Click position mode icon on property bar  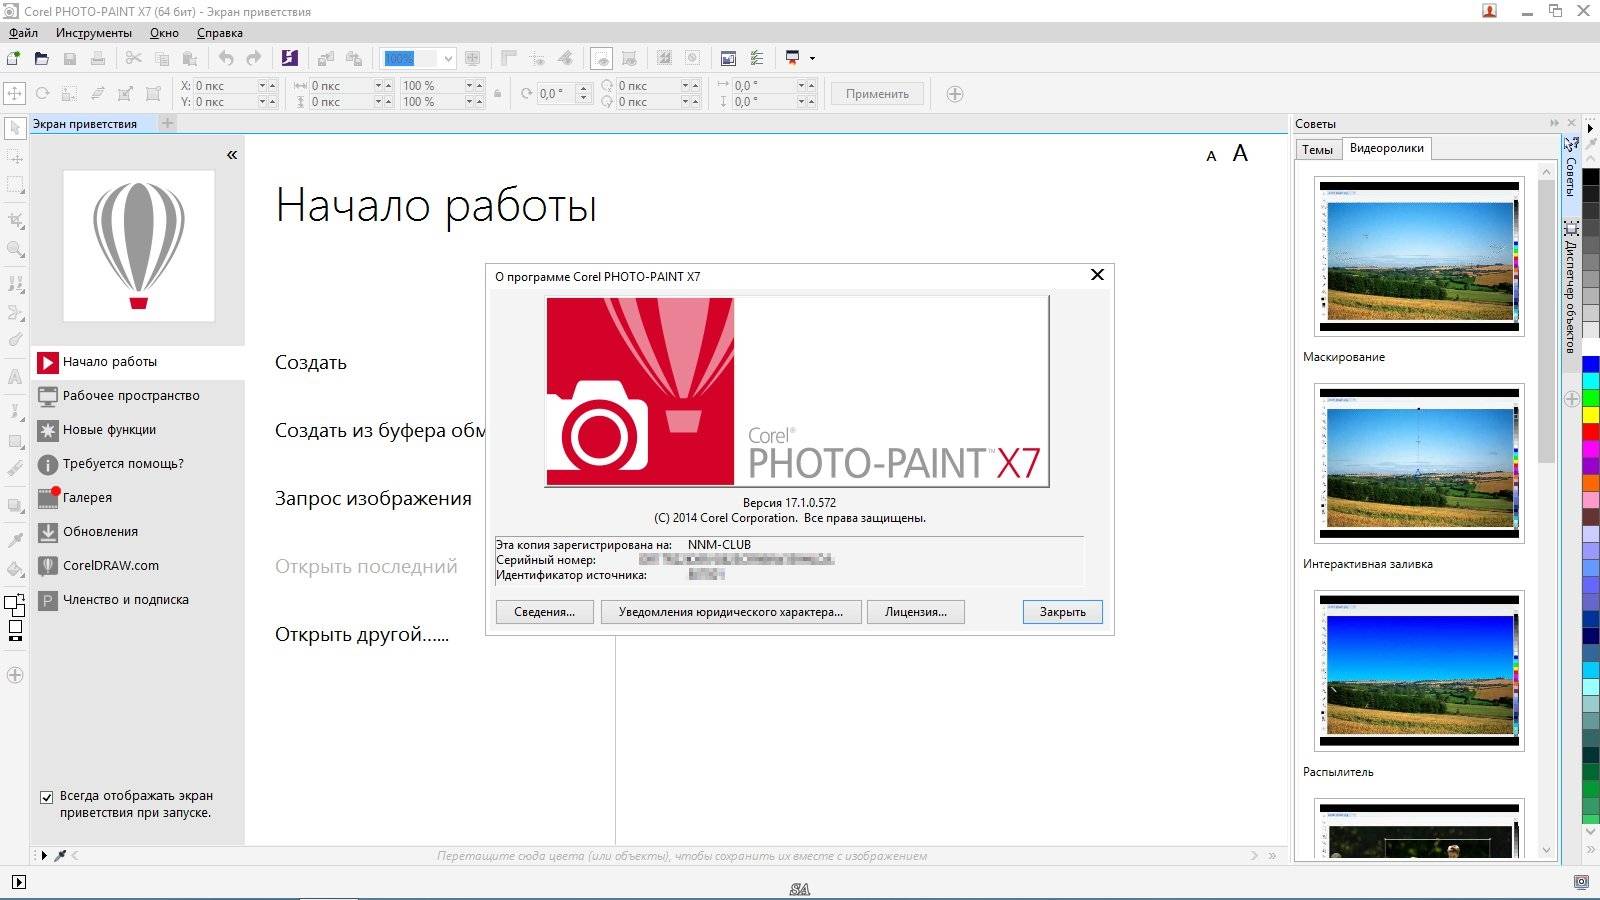15,93
